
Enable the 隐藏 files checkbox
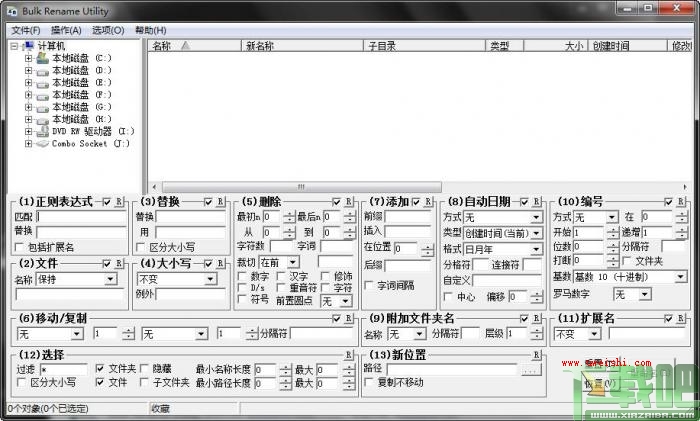(144, 369)
